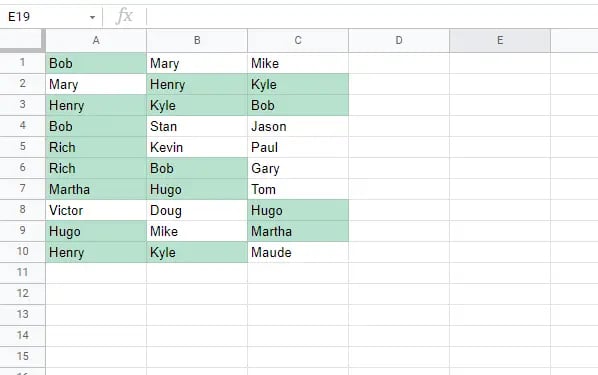Select row 14 header
This screenshot has width=598, height=375.
coord(23,336)
